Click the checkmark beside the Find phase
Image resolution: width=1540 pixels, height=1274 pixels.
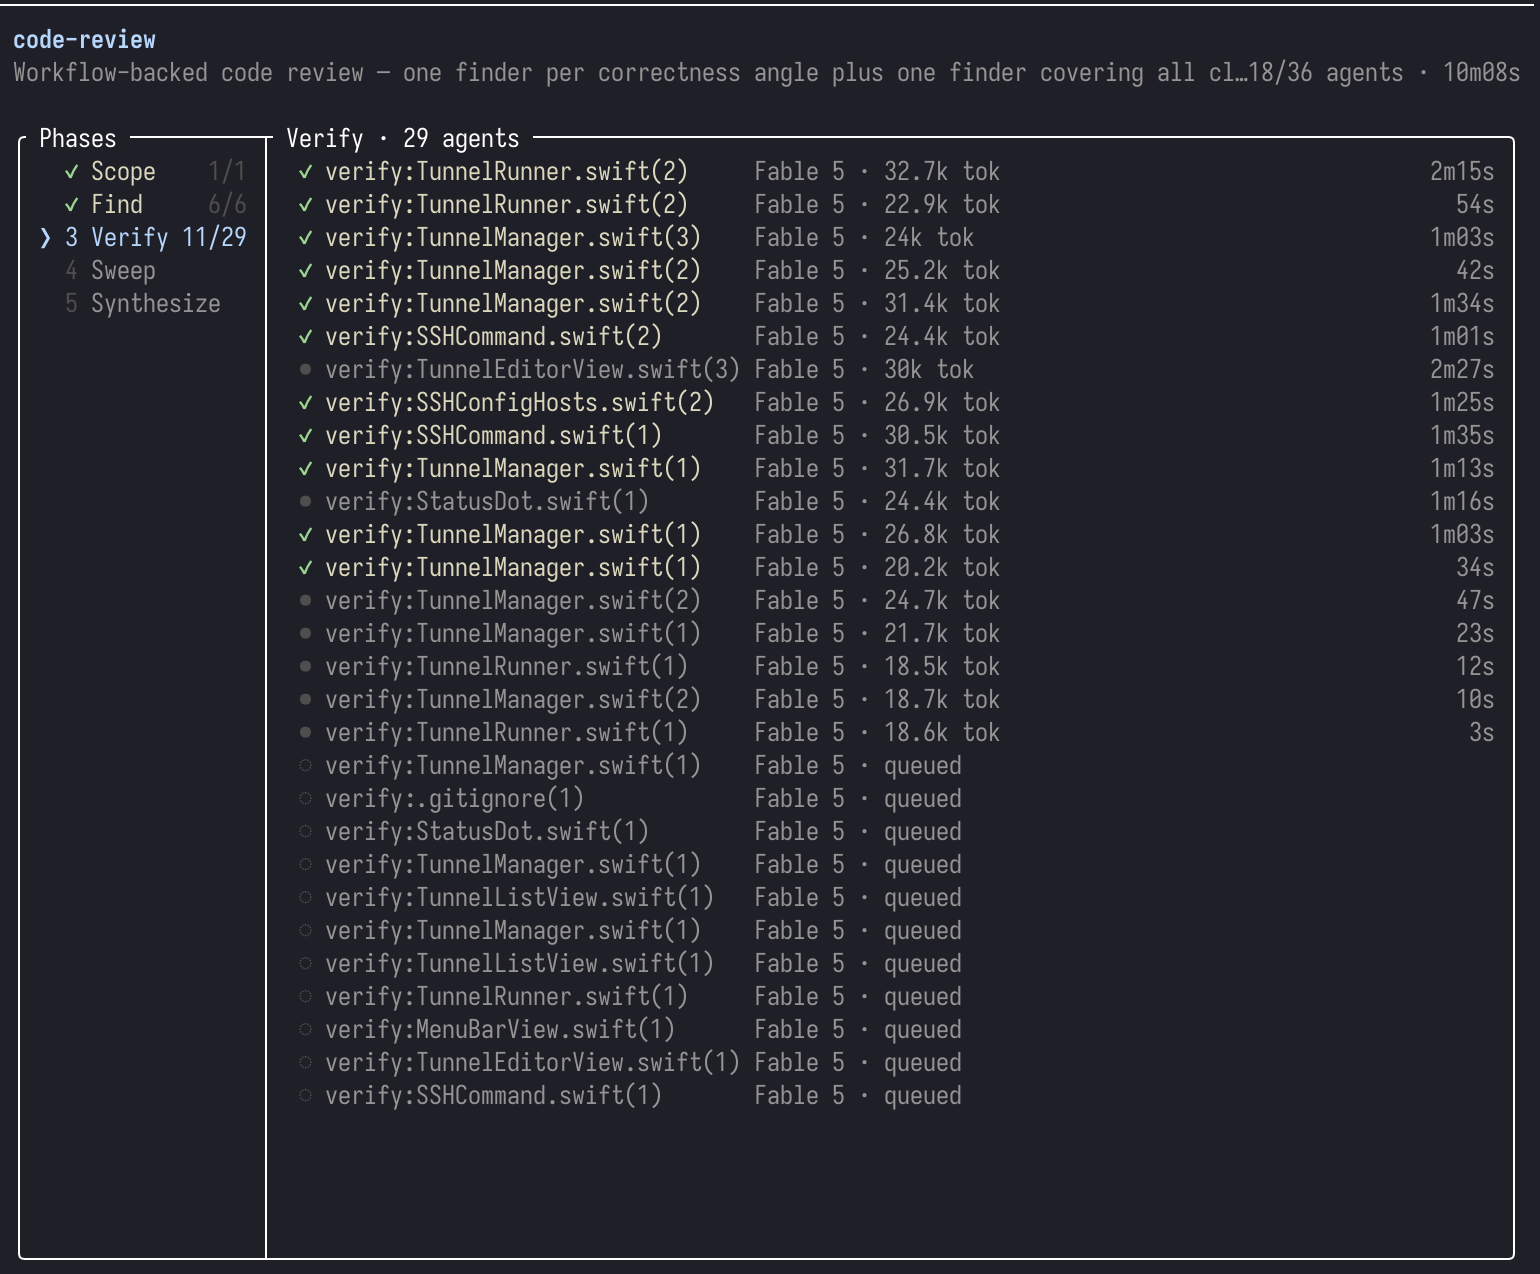[x=71, y=205]
